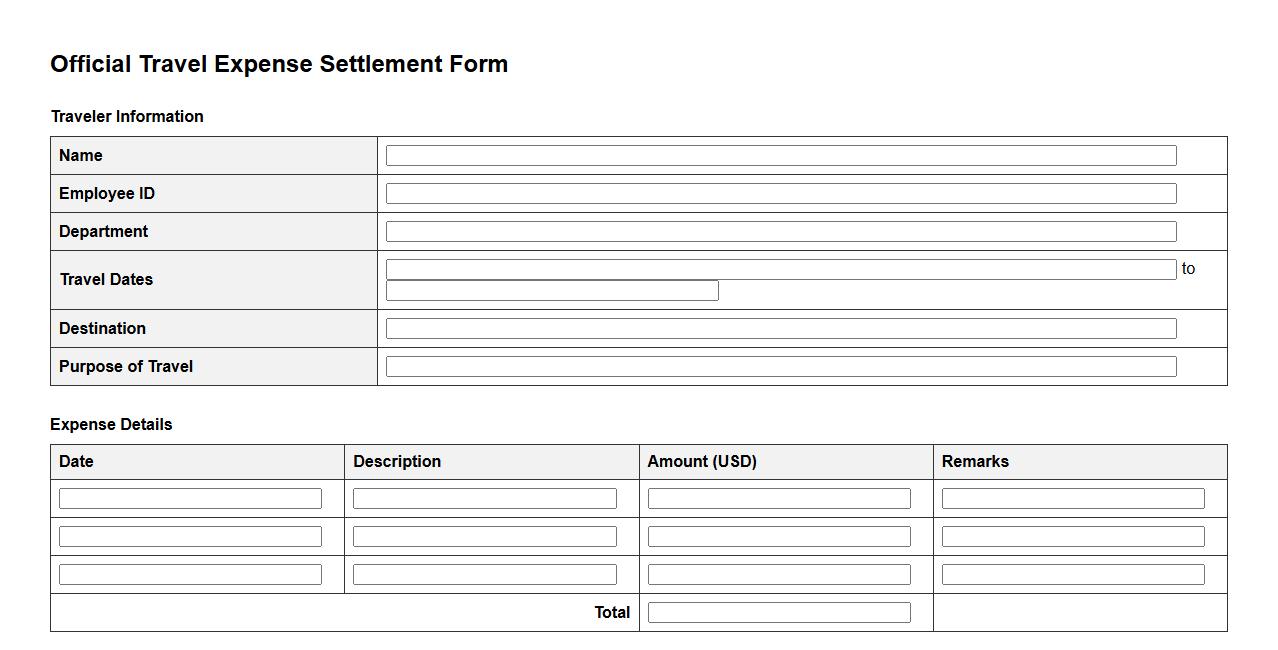
Task: Focus the second row Remarks field
Action: click(1073, 537)
